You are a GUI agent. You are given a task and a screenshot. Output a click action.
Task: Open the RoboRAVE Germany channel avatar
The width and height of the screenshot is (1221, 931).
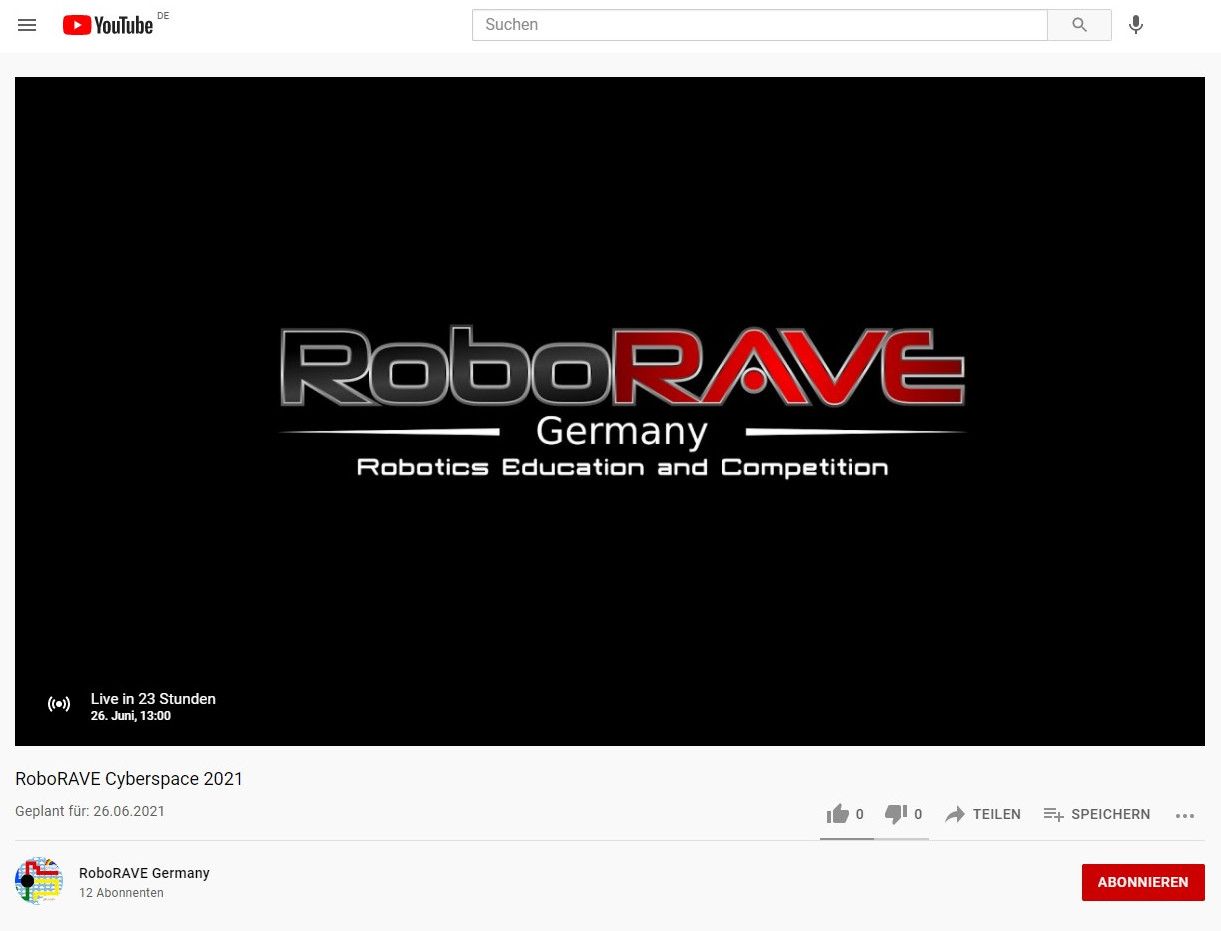pyautogui.click(x=39, y=881)
